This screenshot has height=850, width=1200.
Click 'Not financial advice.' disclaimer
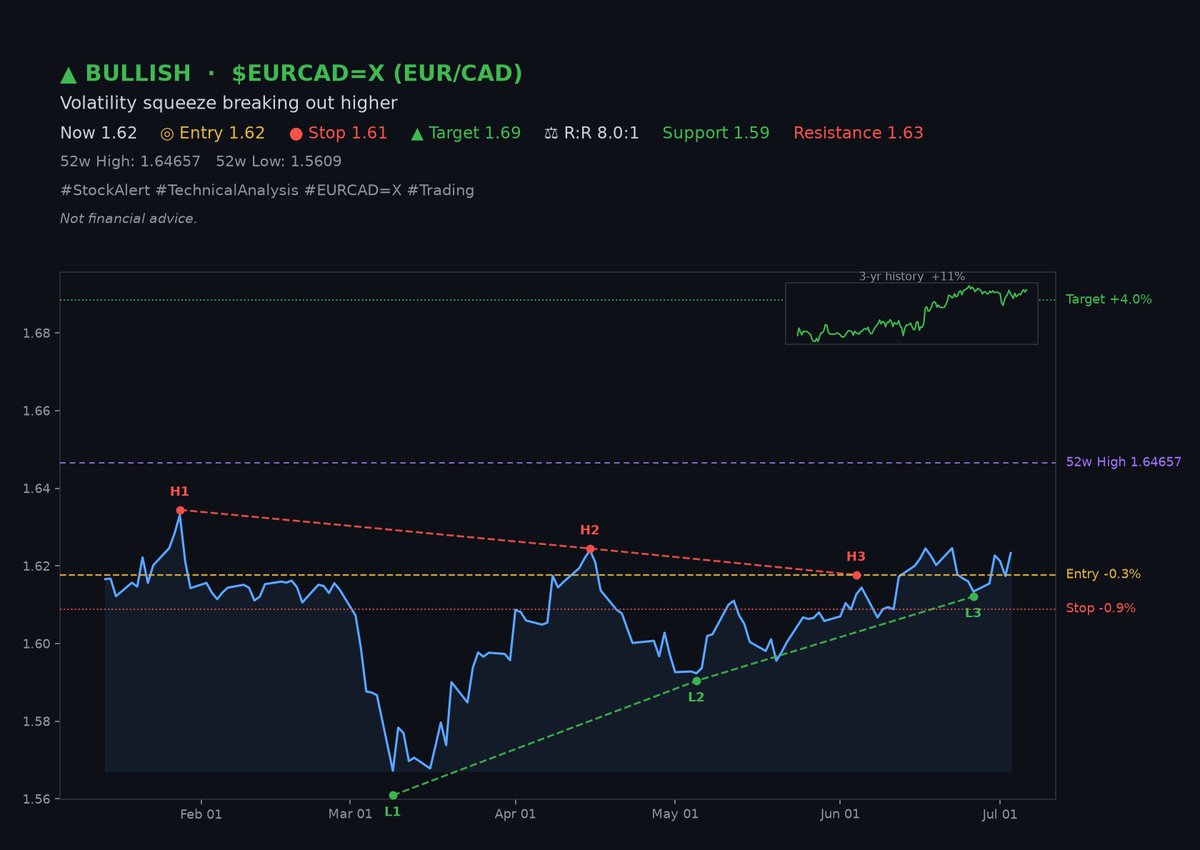click(128, 218)
